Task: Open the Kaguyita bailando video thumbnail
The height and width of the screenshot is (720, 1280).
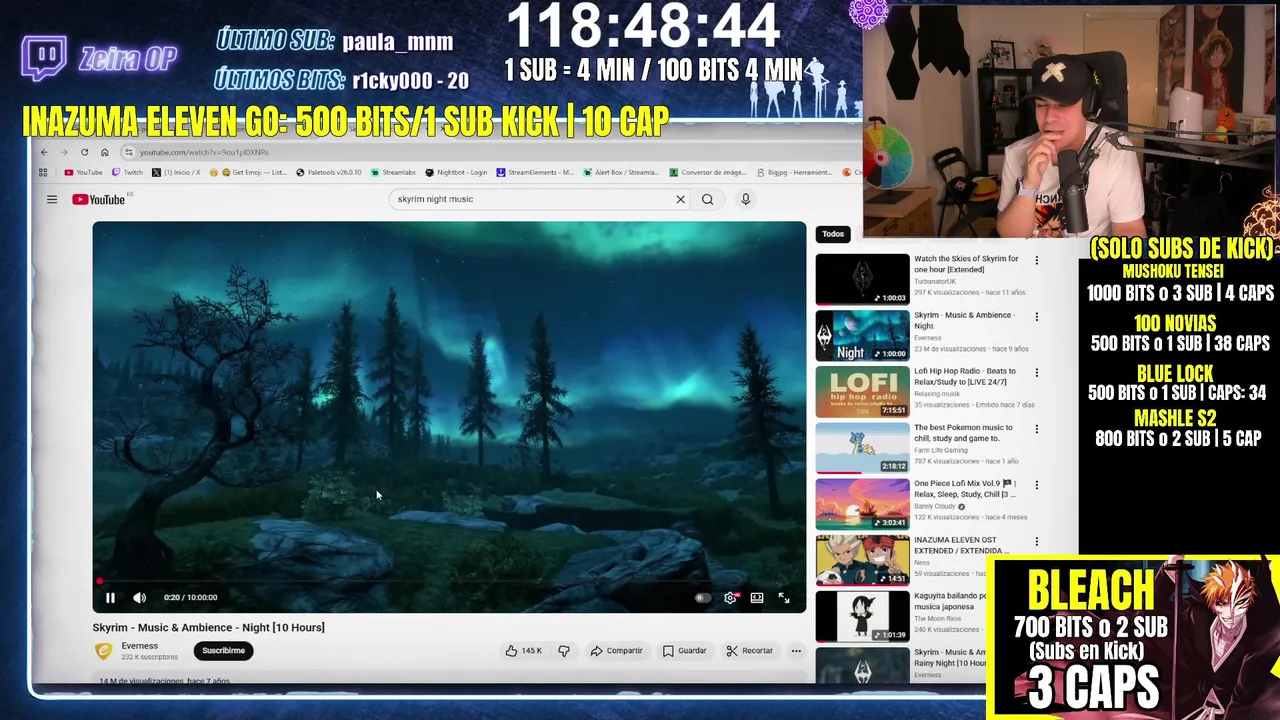Action: [862, 616]
